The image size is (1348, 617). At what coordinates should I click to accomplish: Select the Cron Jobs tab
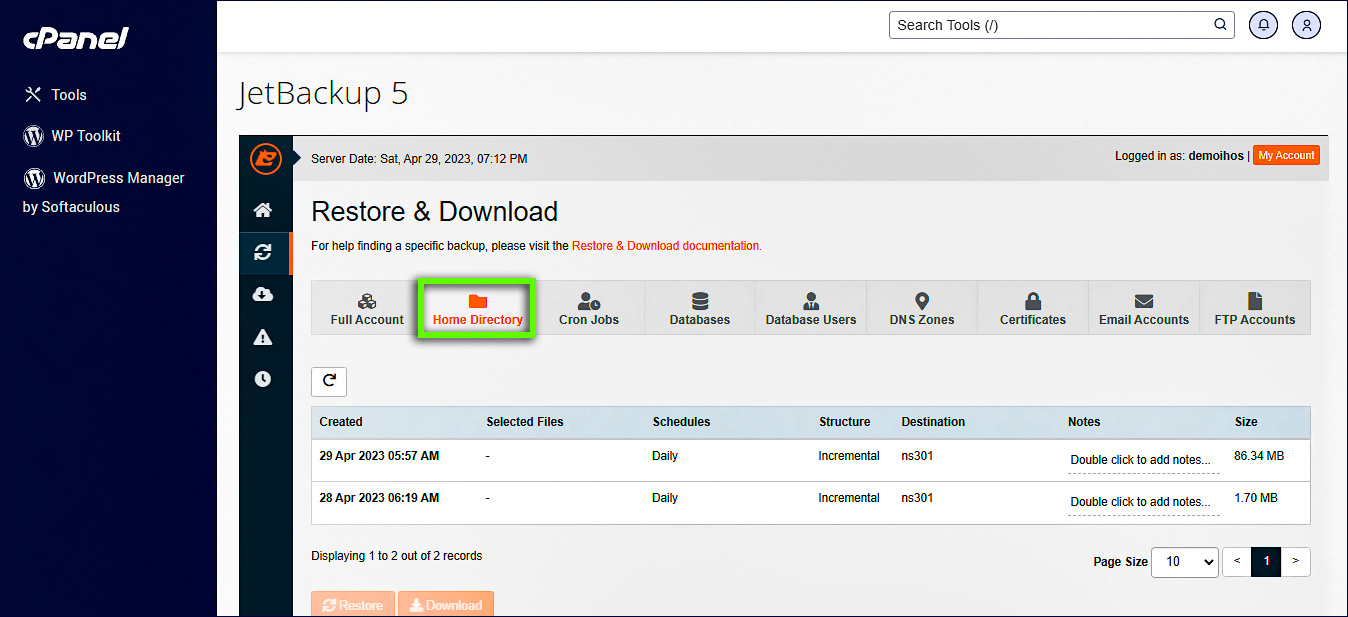coord(588,308)
